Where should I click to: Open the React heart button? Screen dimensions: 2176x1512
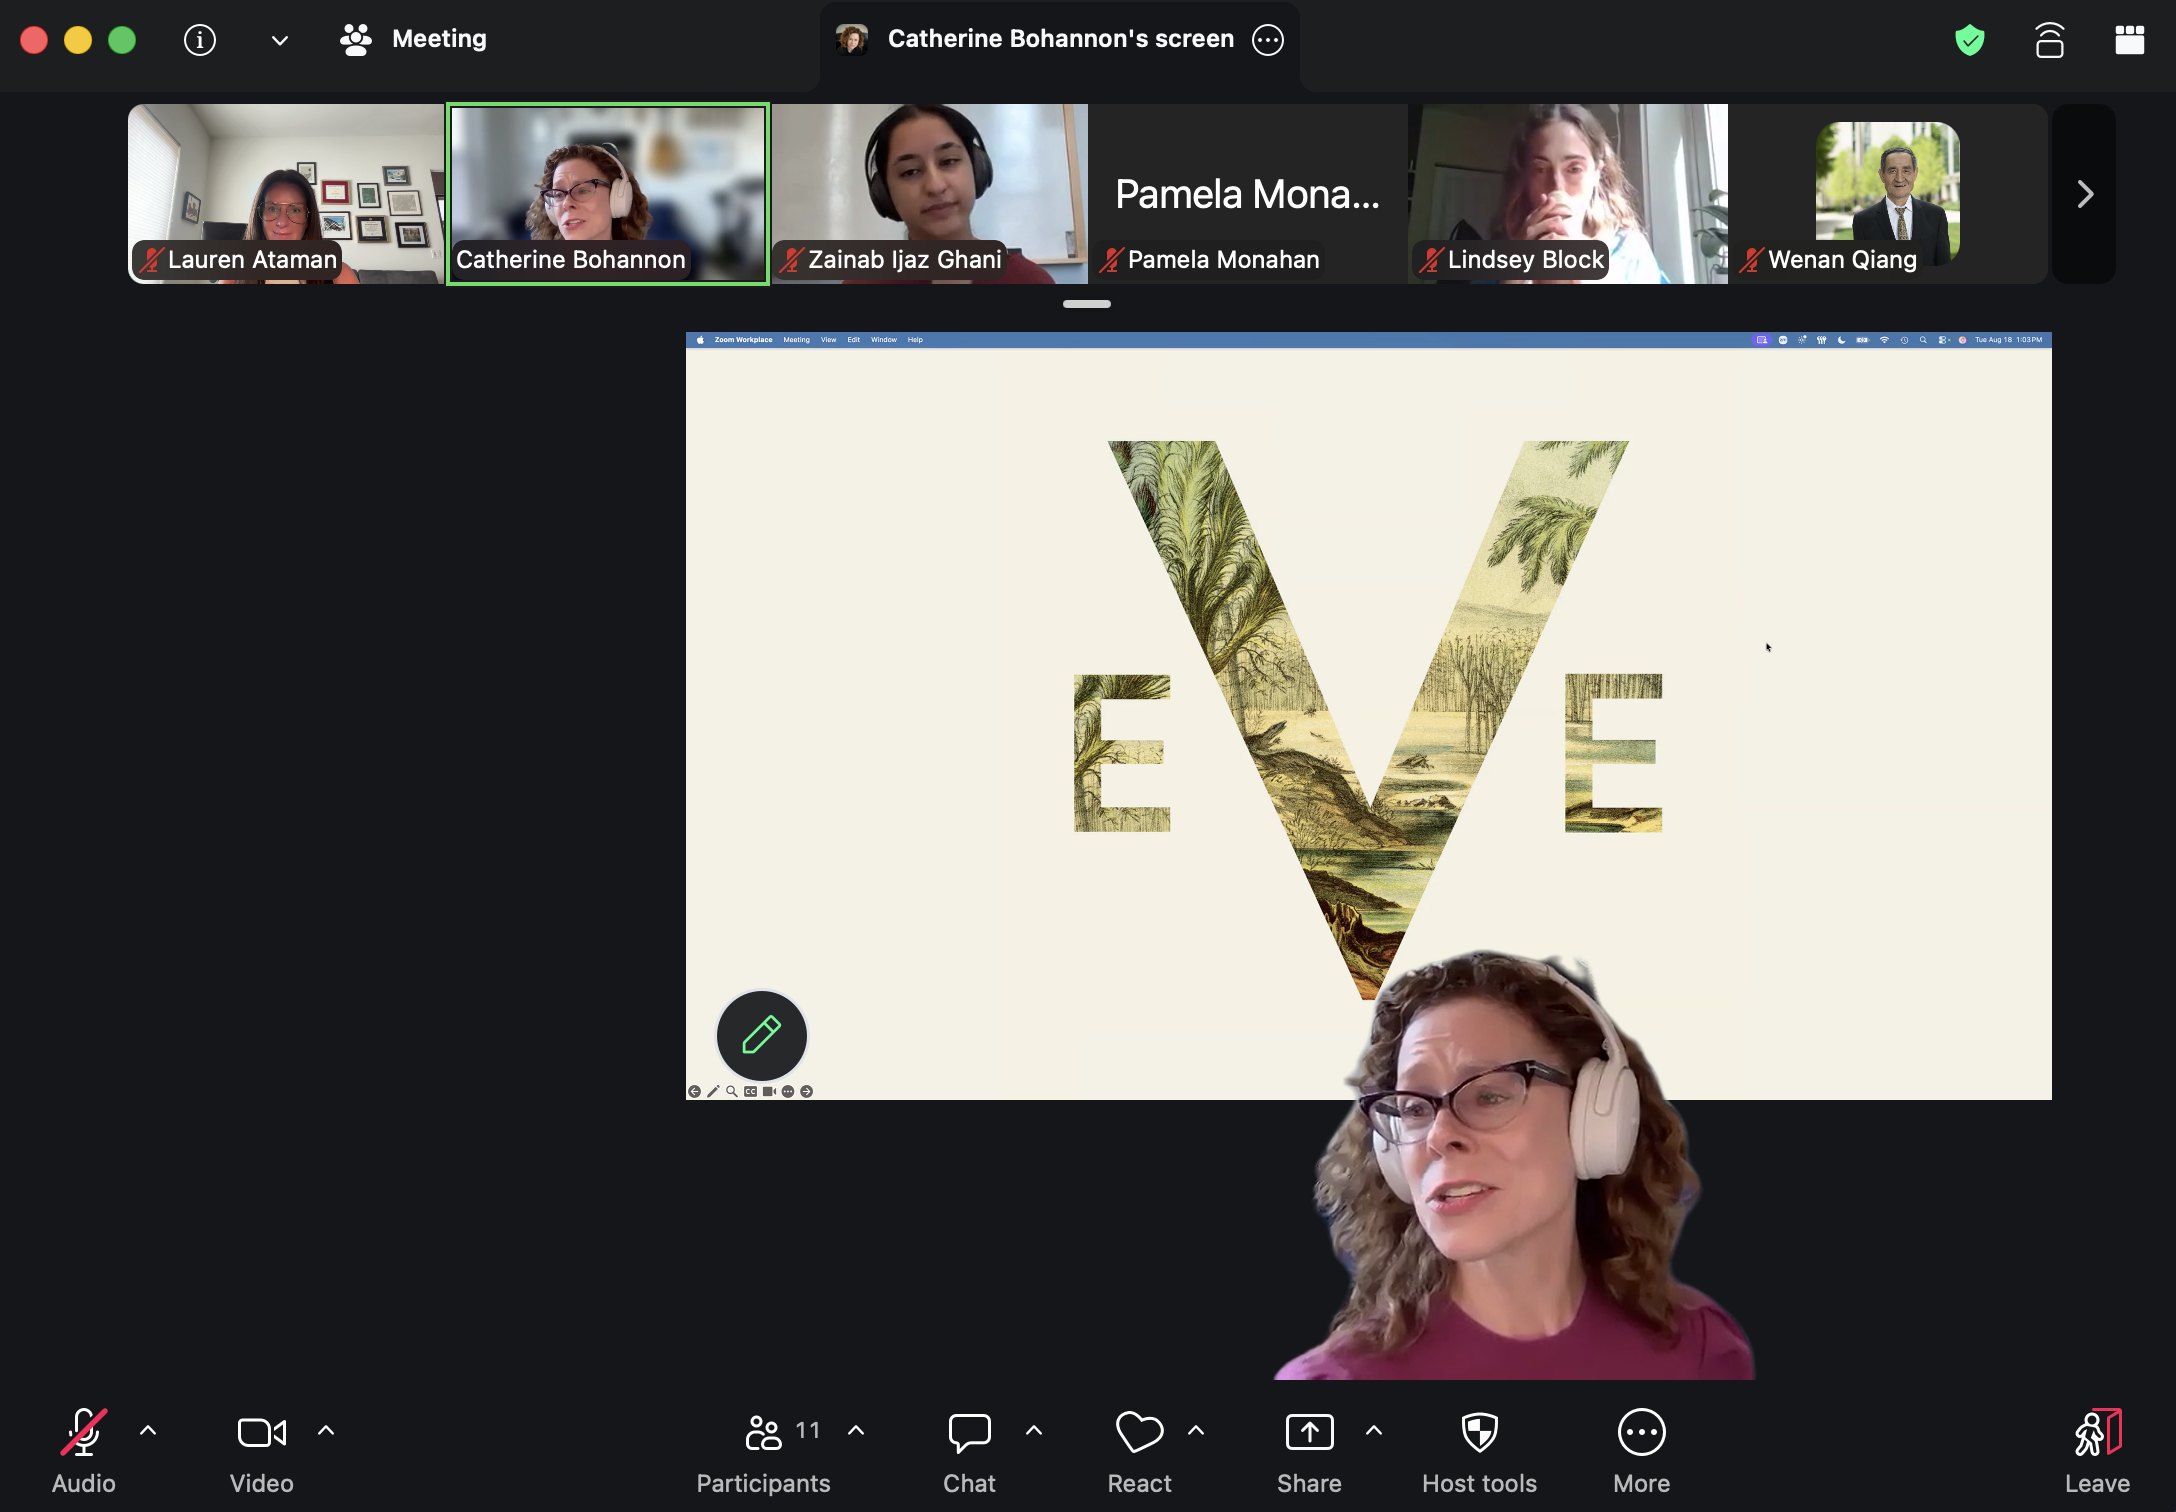point(1139,1451)
